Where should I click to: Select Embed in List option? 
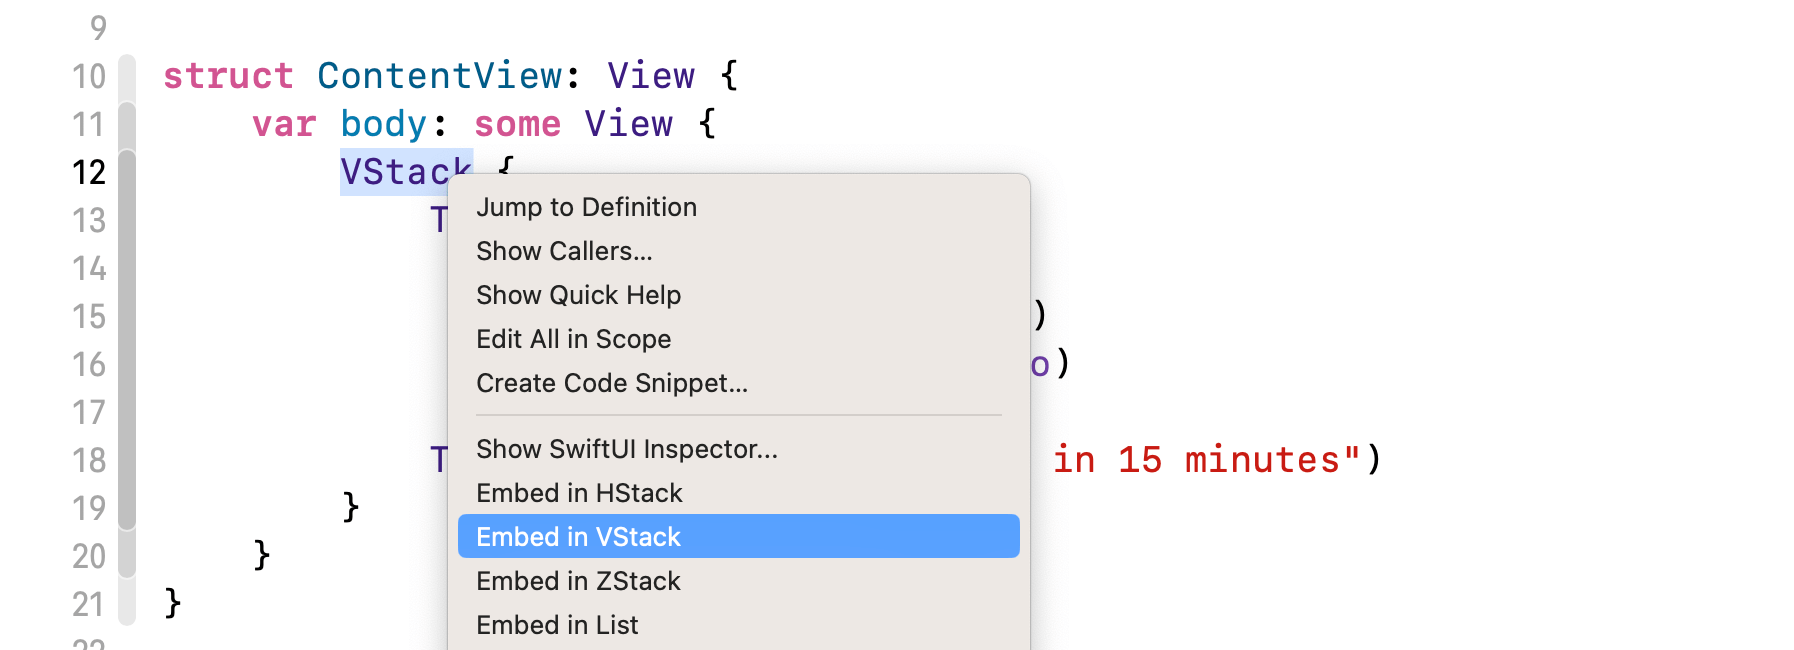coord(557,625)
